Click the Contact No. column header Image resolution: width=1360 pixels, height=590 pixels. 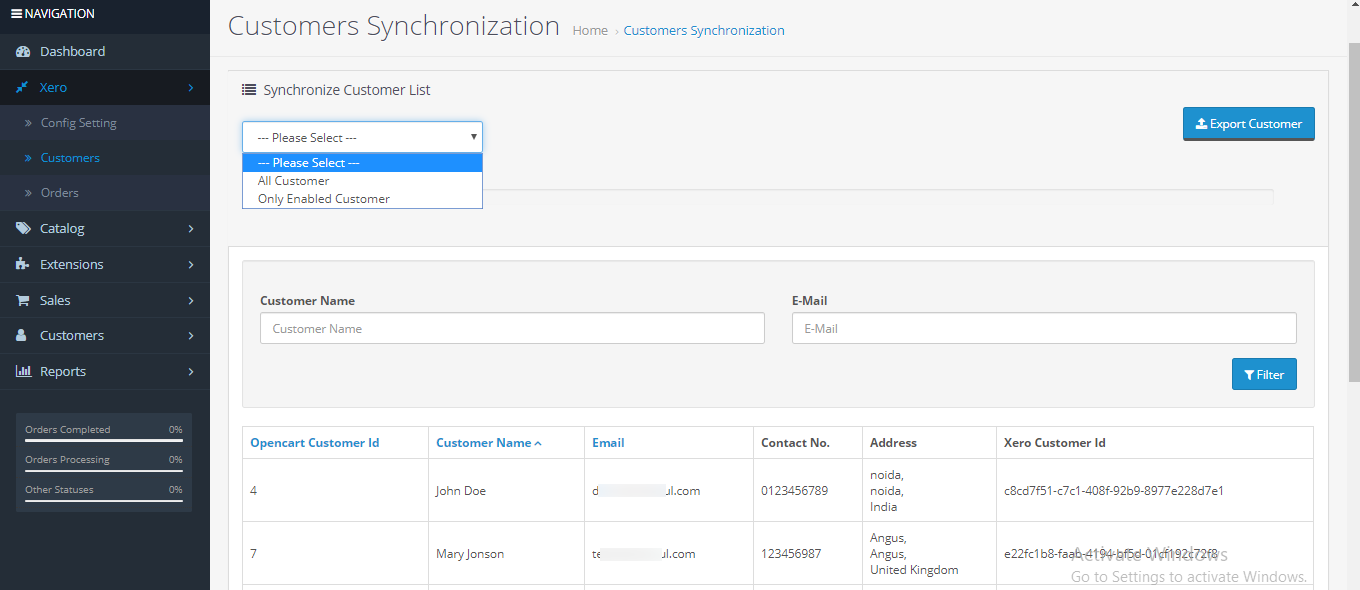click(795, 443)
